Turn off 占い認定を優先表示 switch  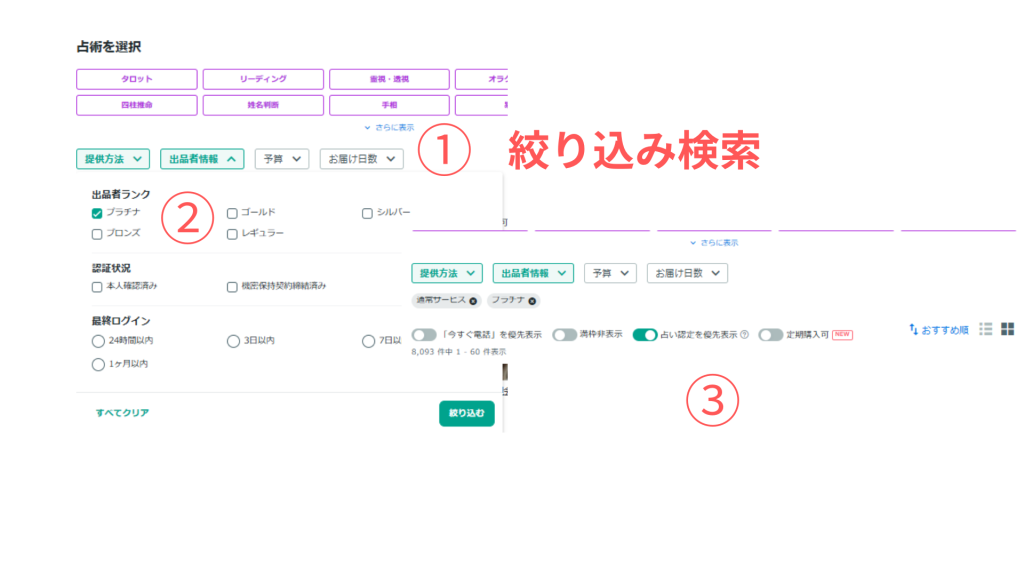[645, 335]
